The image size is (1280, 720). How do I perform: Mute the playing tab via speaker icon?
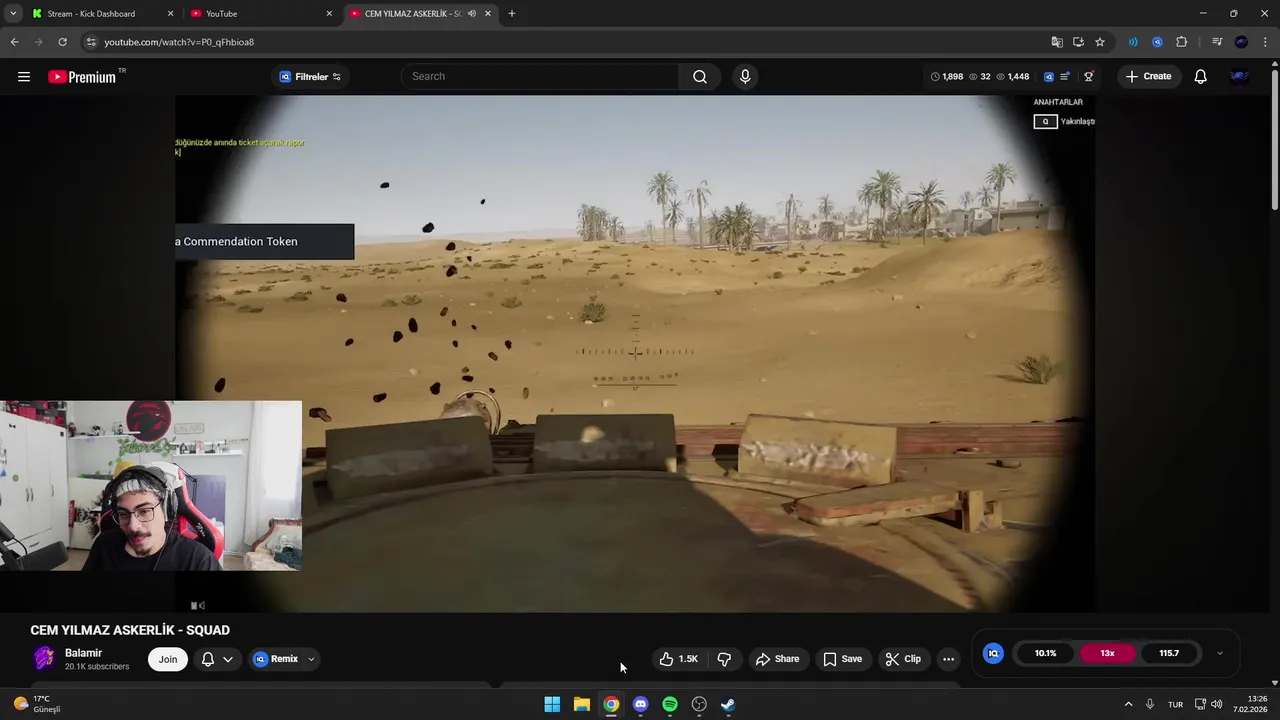[x=471, y=13]
